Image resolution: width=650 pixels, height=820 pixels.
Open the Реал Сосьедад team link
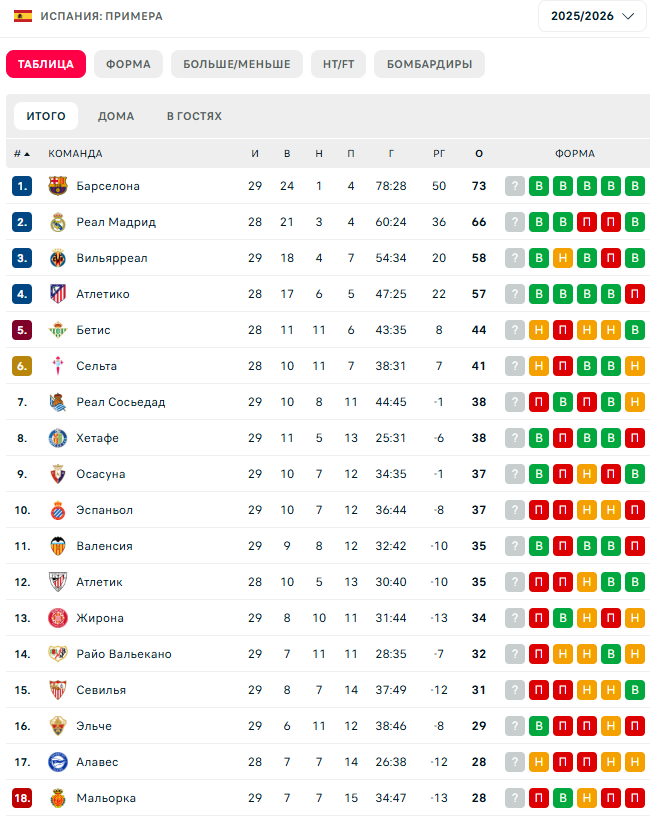point(121,402)
